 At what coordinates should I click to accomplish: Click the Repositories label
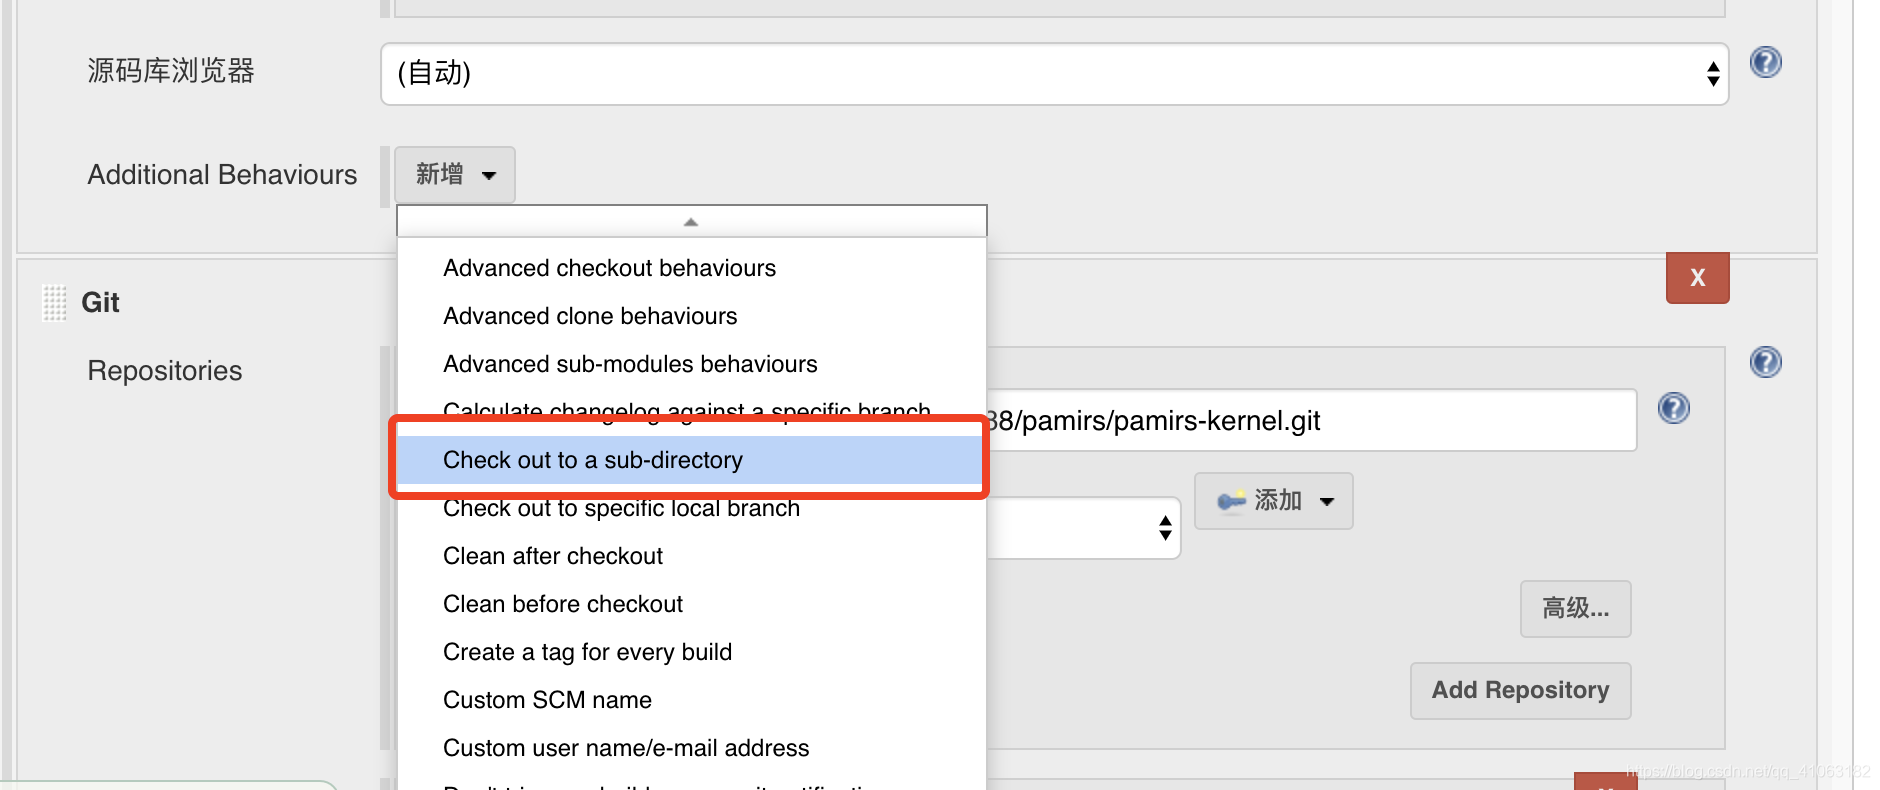[x=165, y=371]
